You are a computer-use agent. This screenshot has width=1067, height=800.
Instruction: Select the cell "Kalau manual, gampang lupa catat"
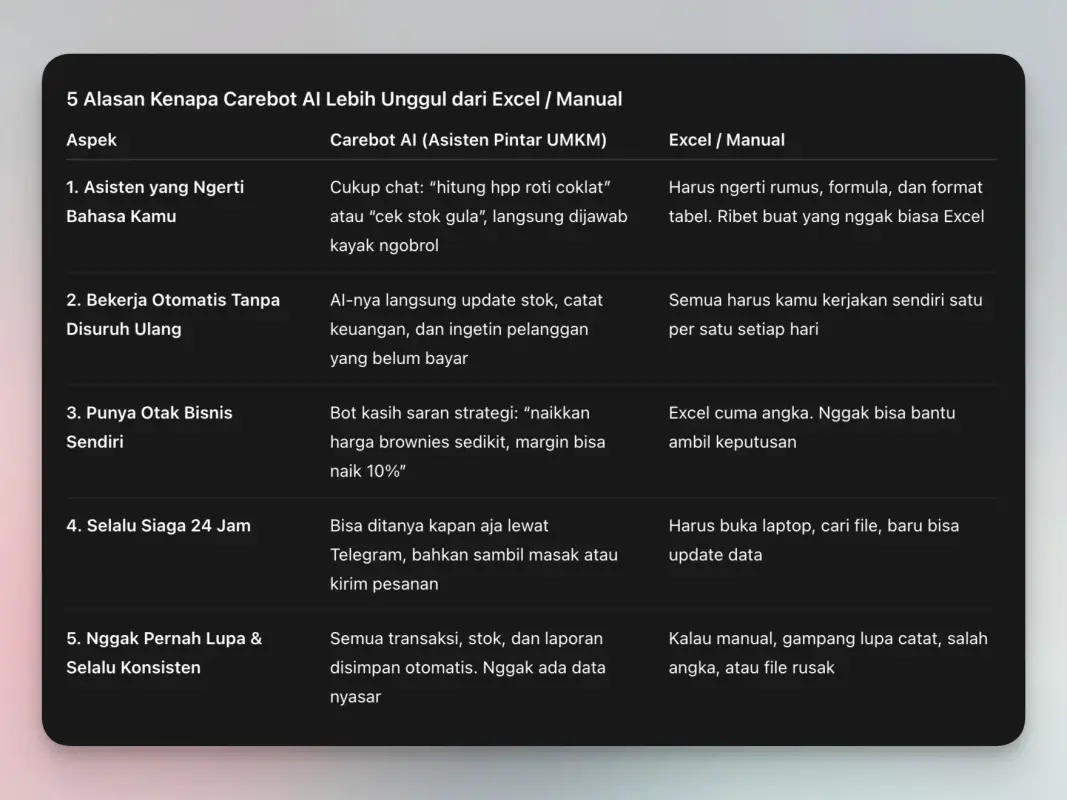point(827,653)
